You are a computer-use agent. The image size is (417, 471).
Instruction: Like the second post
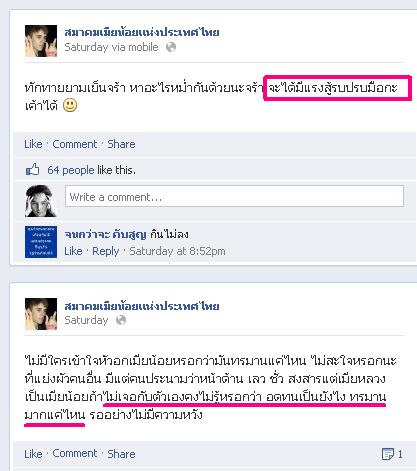33,454
